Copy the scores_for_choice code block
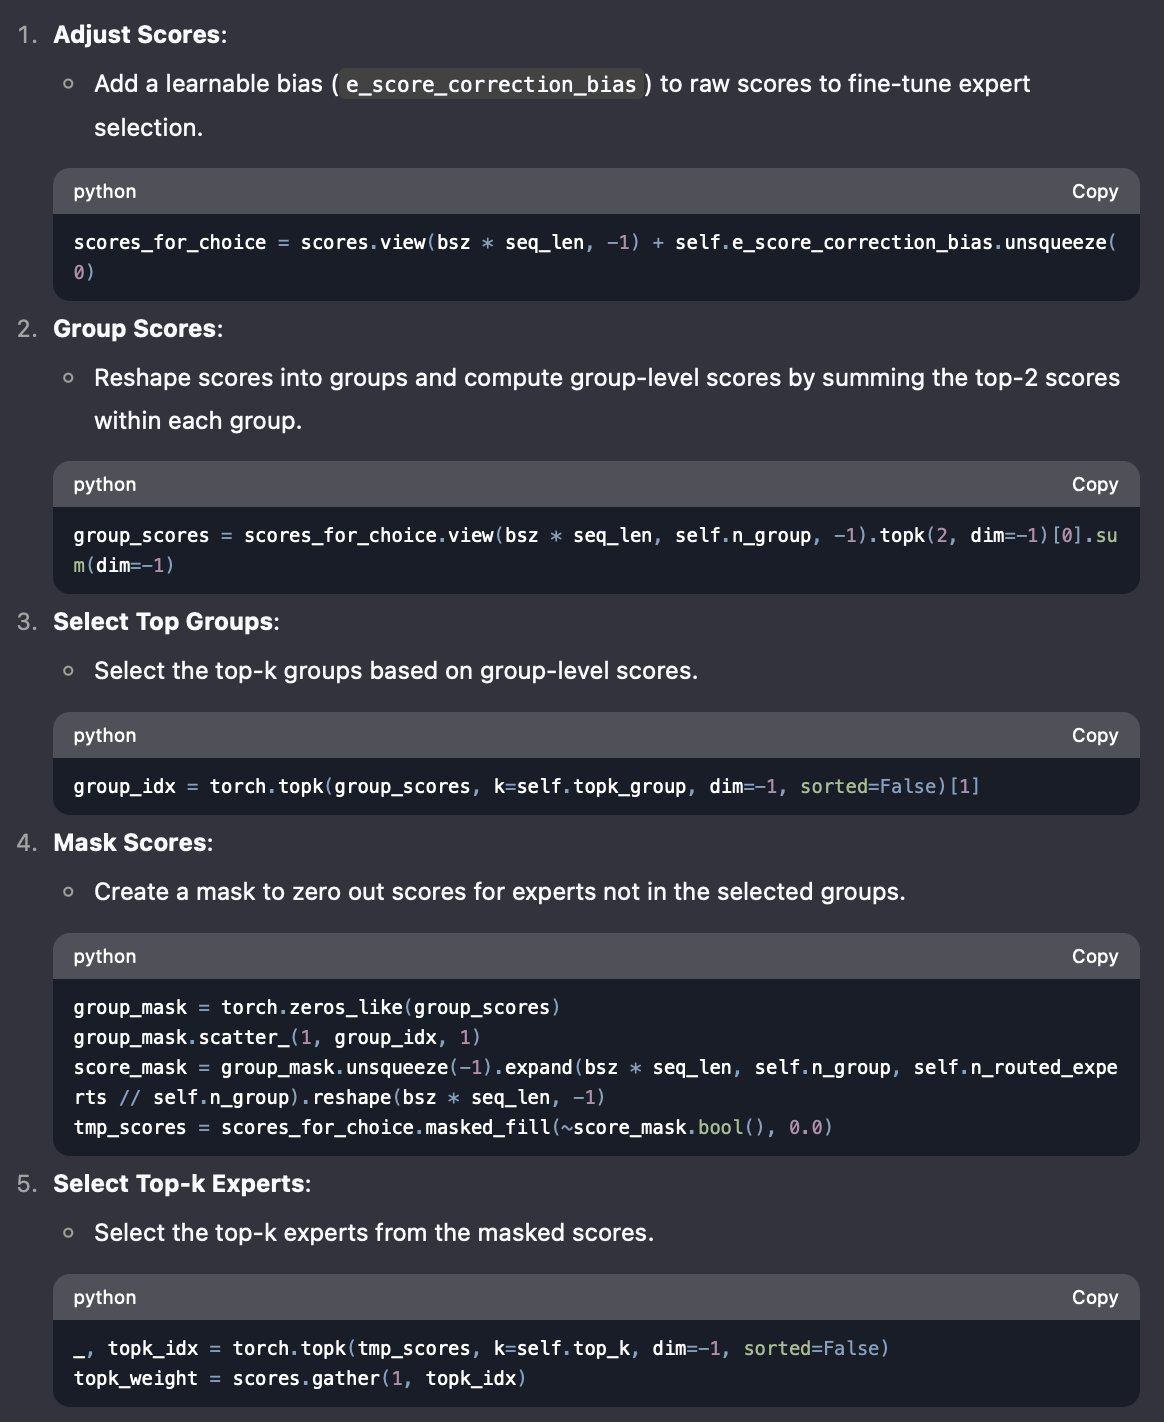The width and height of the screenshot is (1164, 1422). [1094, 191]
